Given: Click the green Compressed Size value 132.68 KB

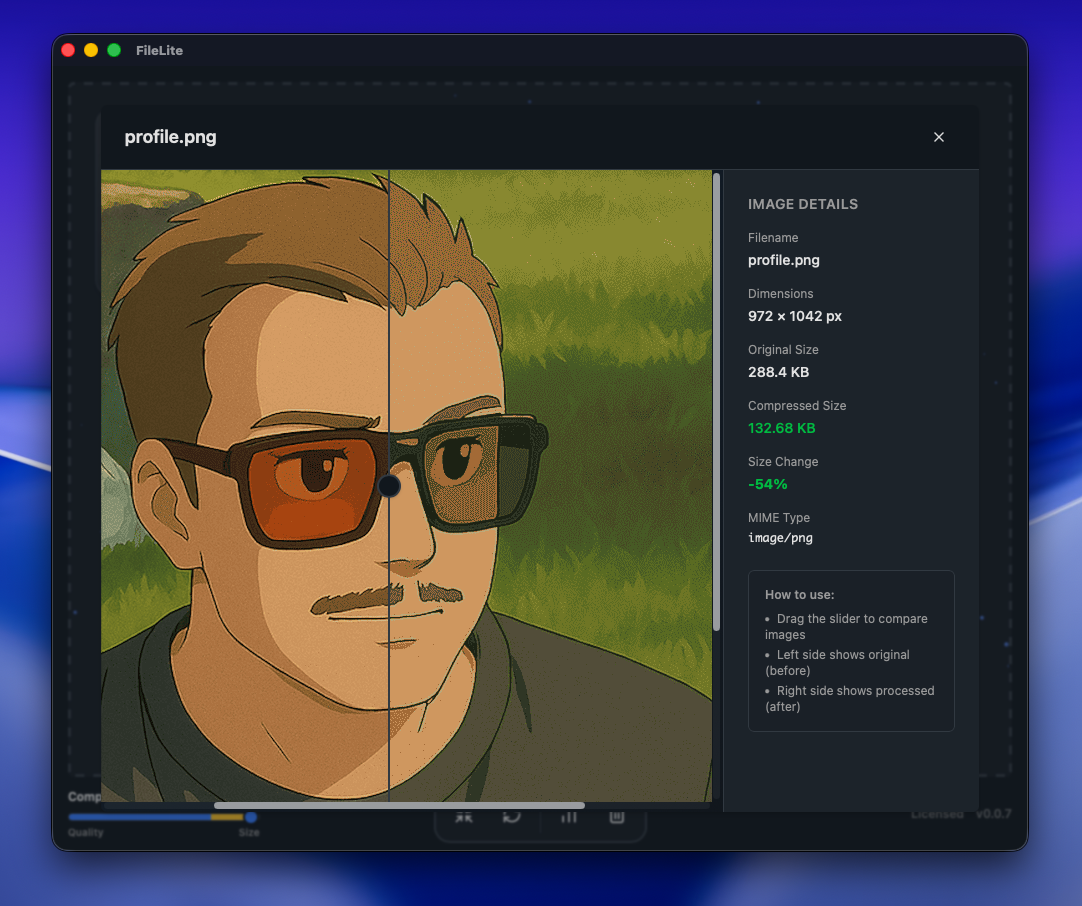Looking at the screenshot, I should click(x=782, y=428).
